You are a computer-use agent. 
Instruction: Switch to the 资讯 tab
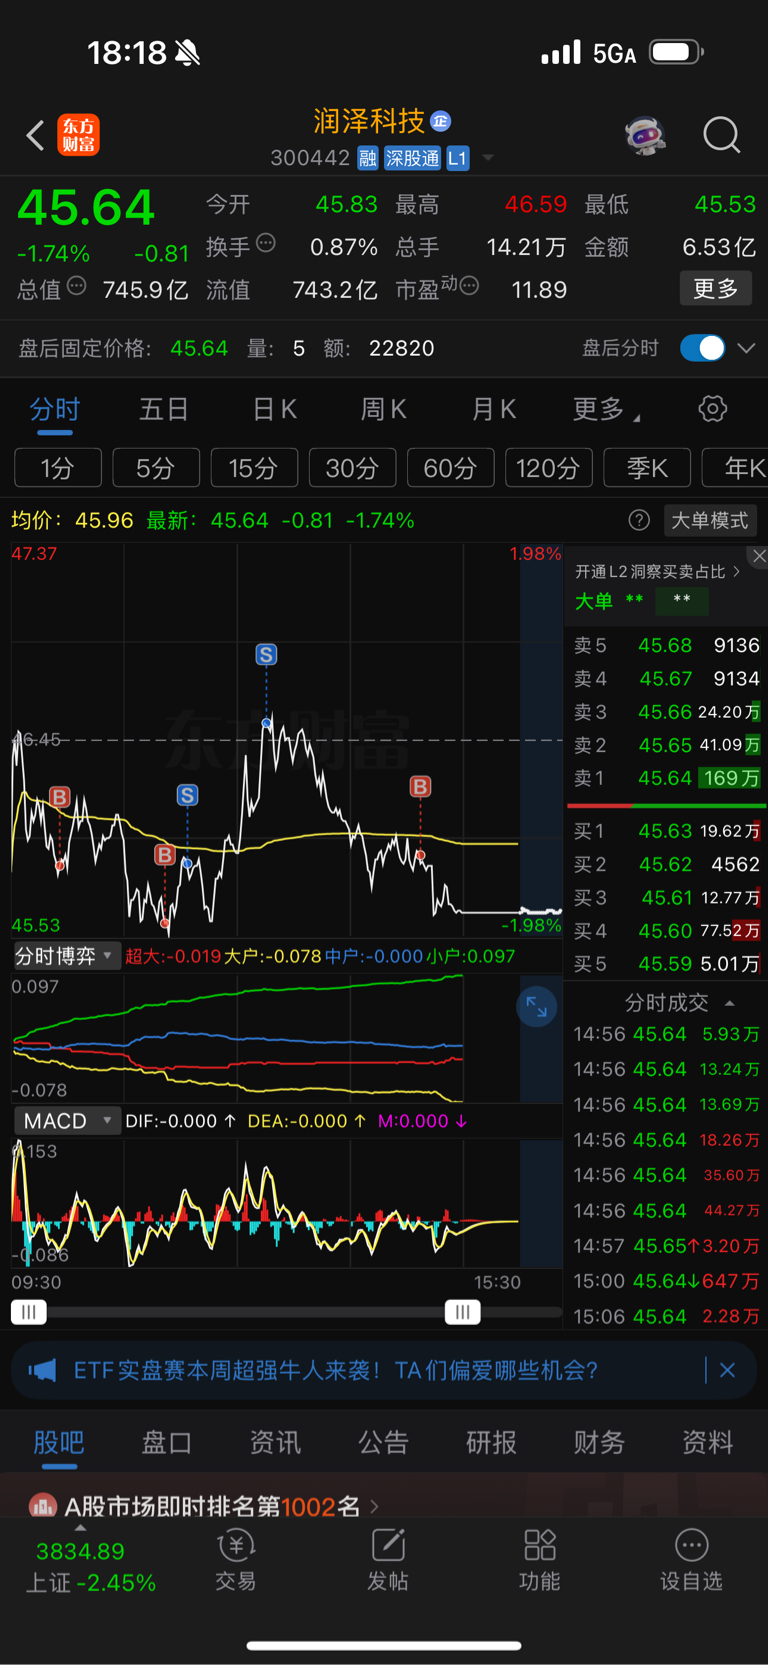[x=275, y=1442]
